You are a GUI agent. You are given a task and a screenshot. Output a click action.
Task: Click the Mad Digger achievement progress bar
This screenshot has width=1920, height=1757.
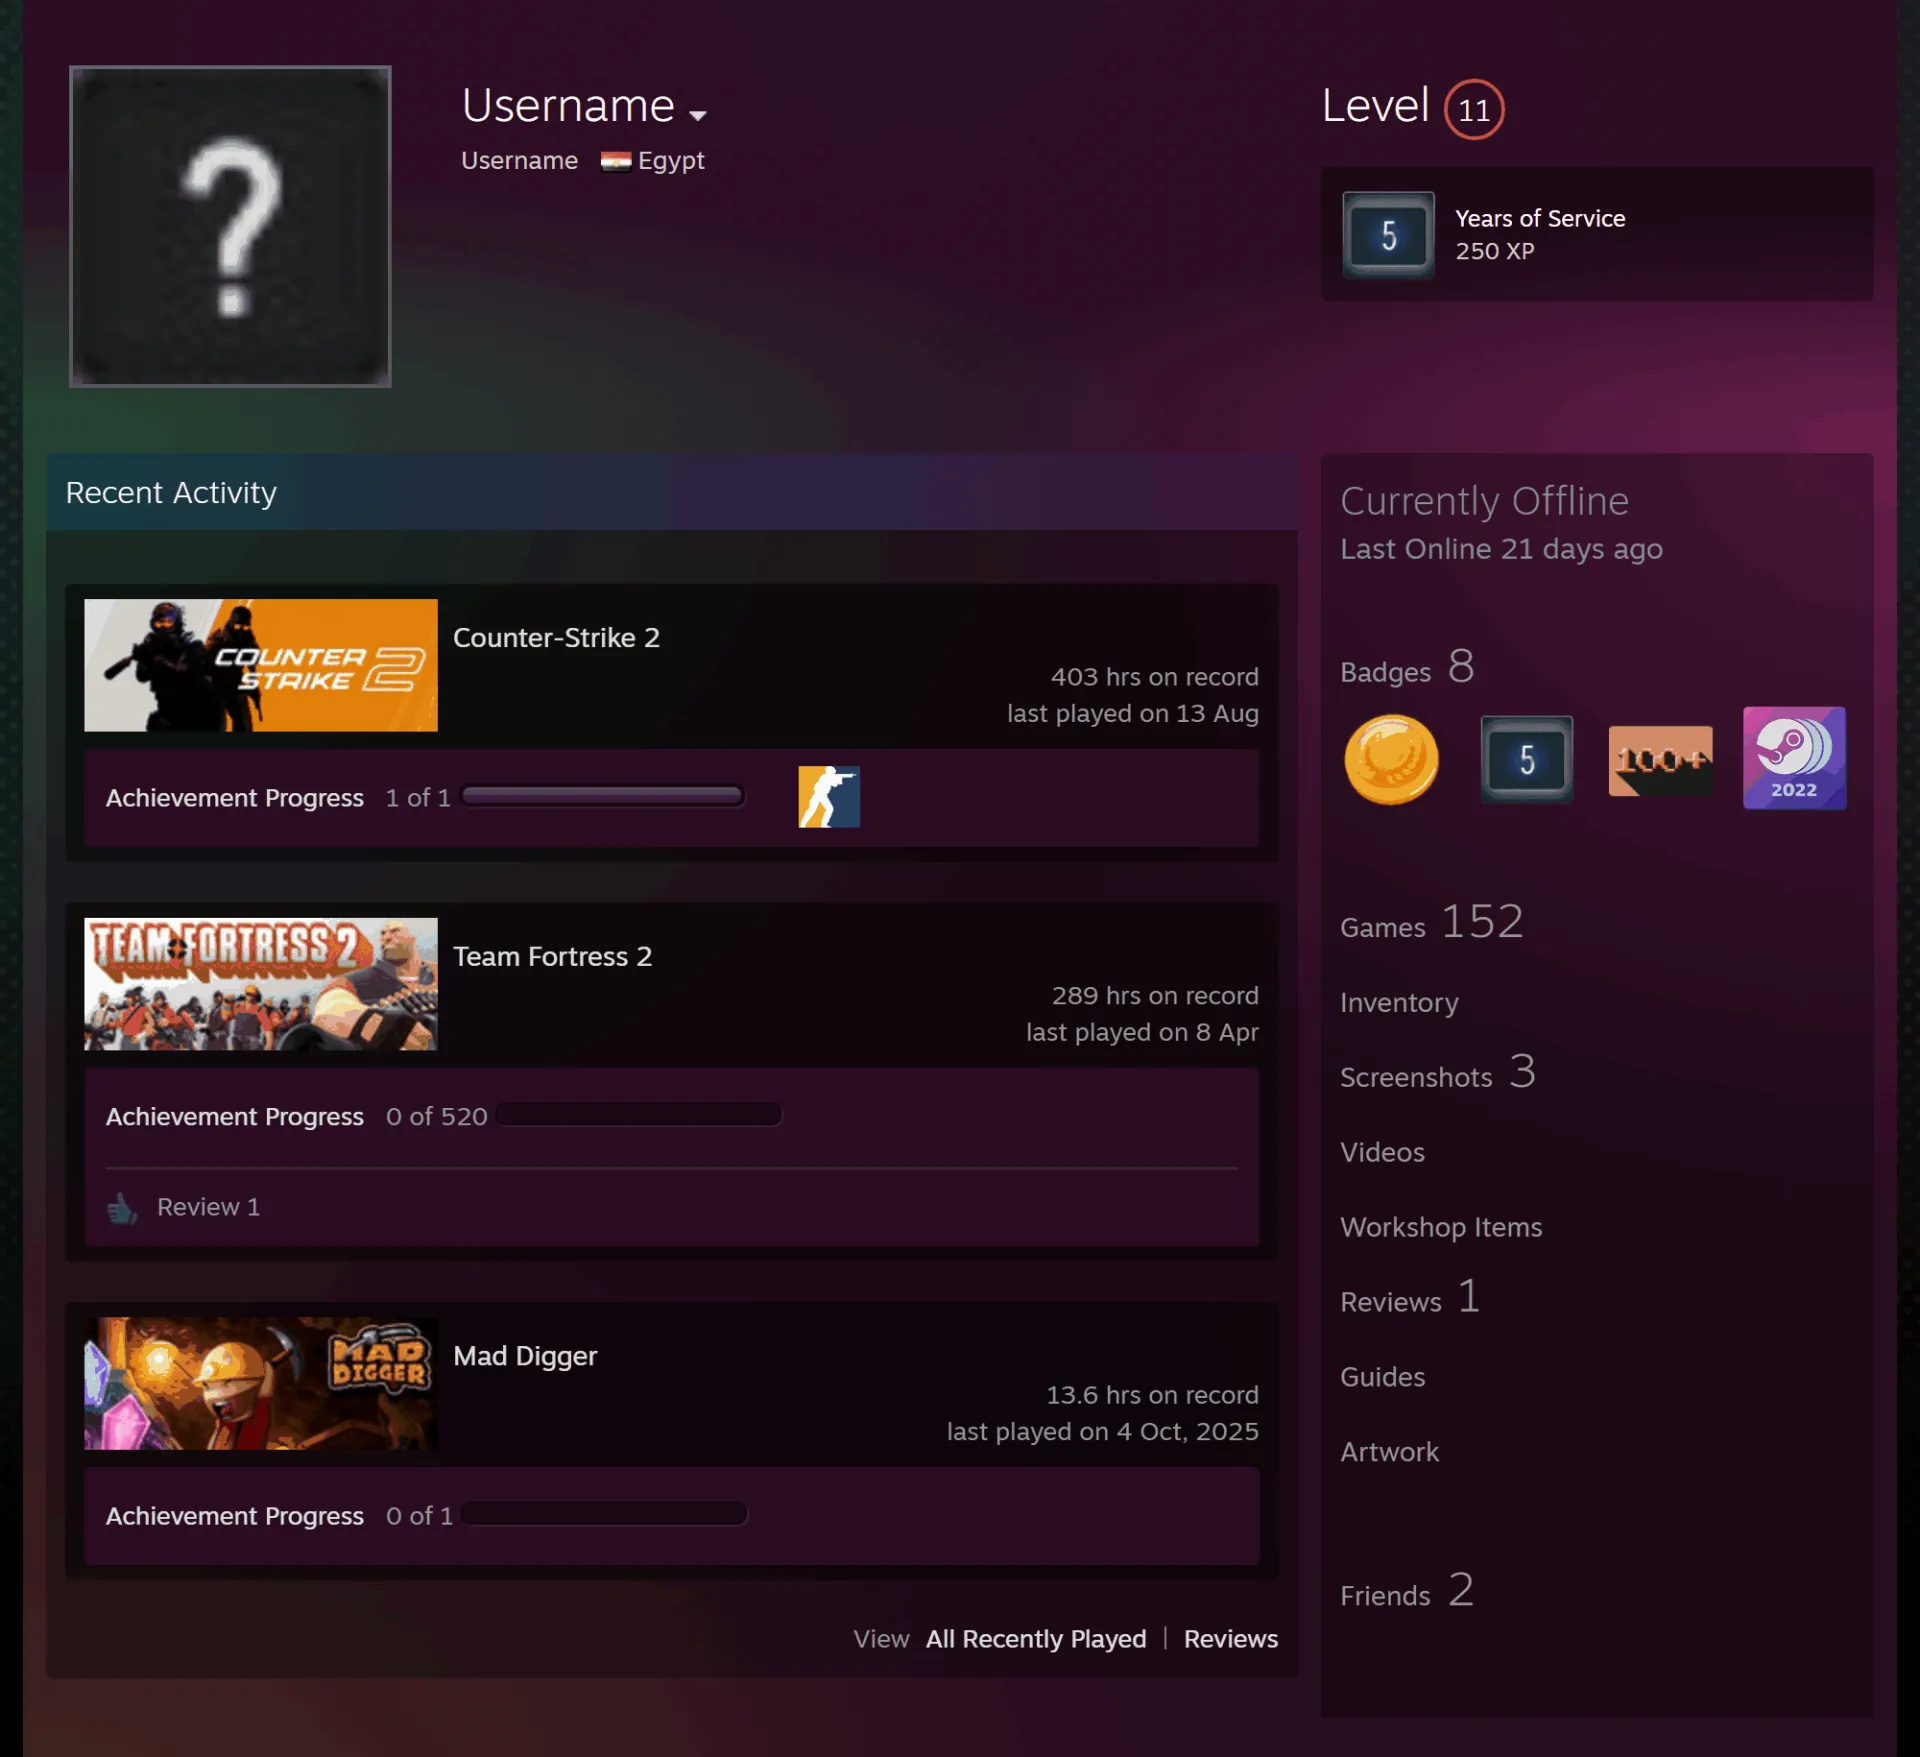pyautogui.click(x=605, y=1514)
